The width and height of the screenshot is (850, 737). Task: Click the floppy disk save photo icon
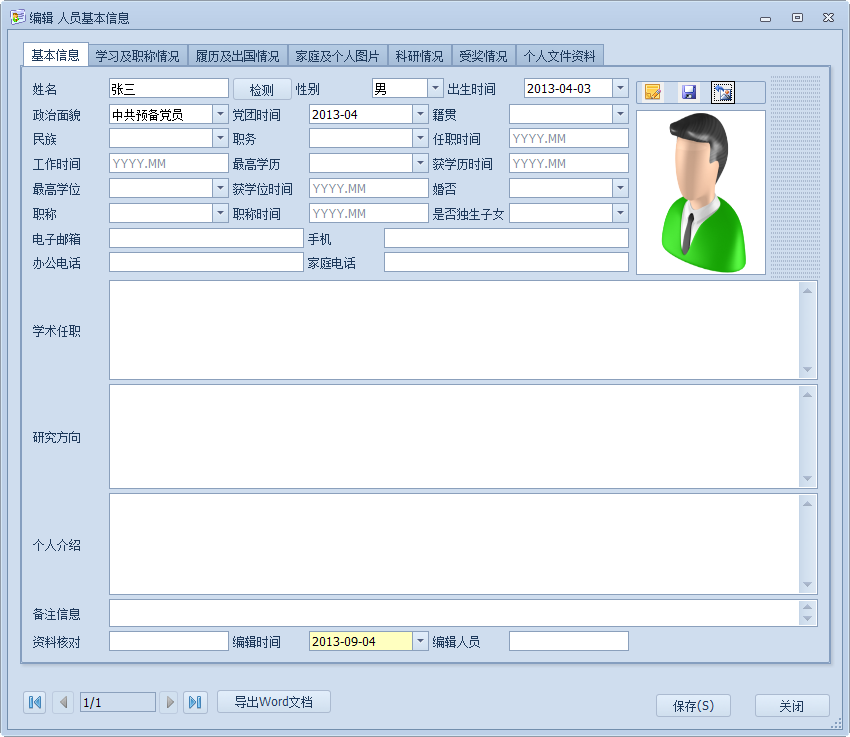coord(688,92)
